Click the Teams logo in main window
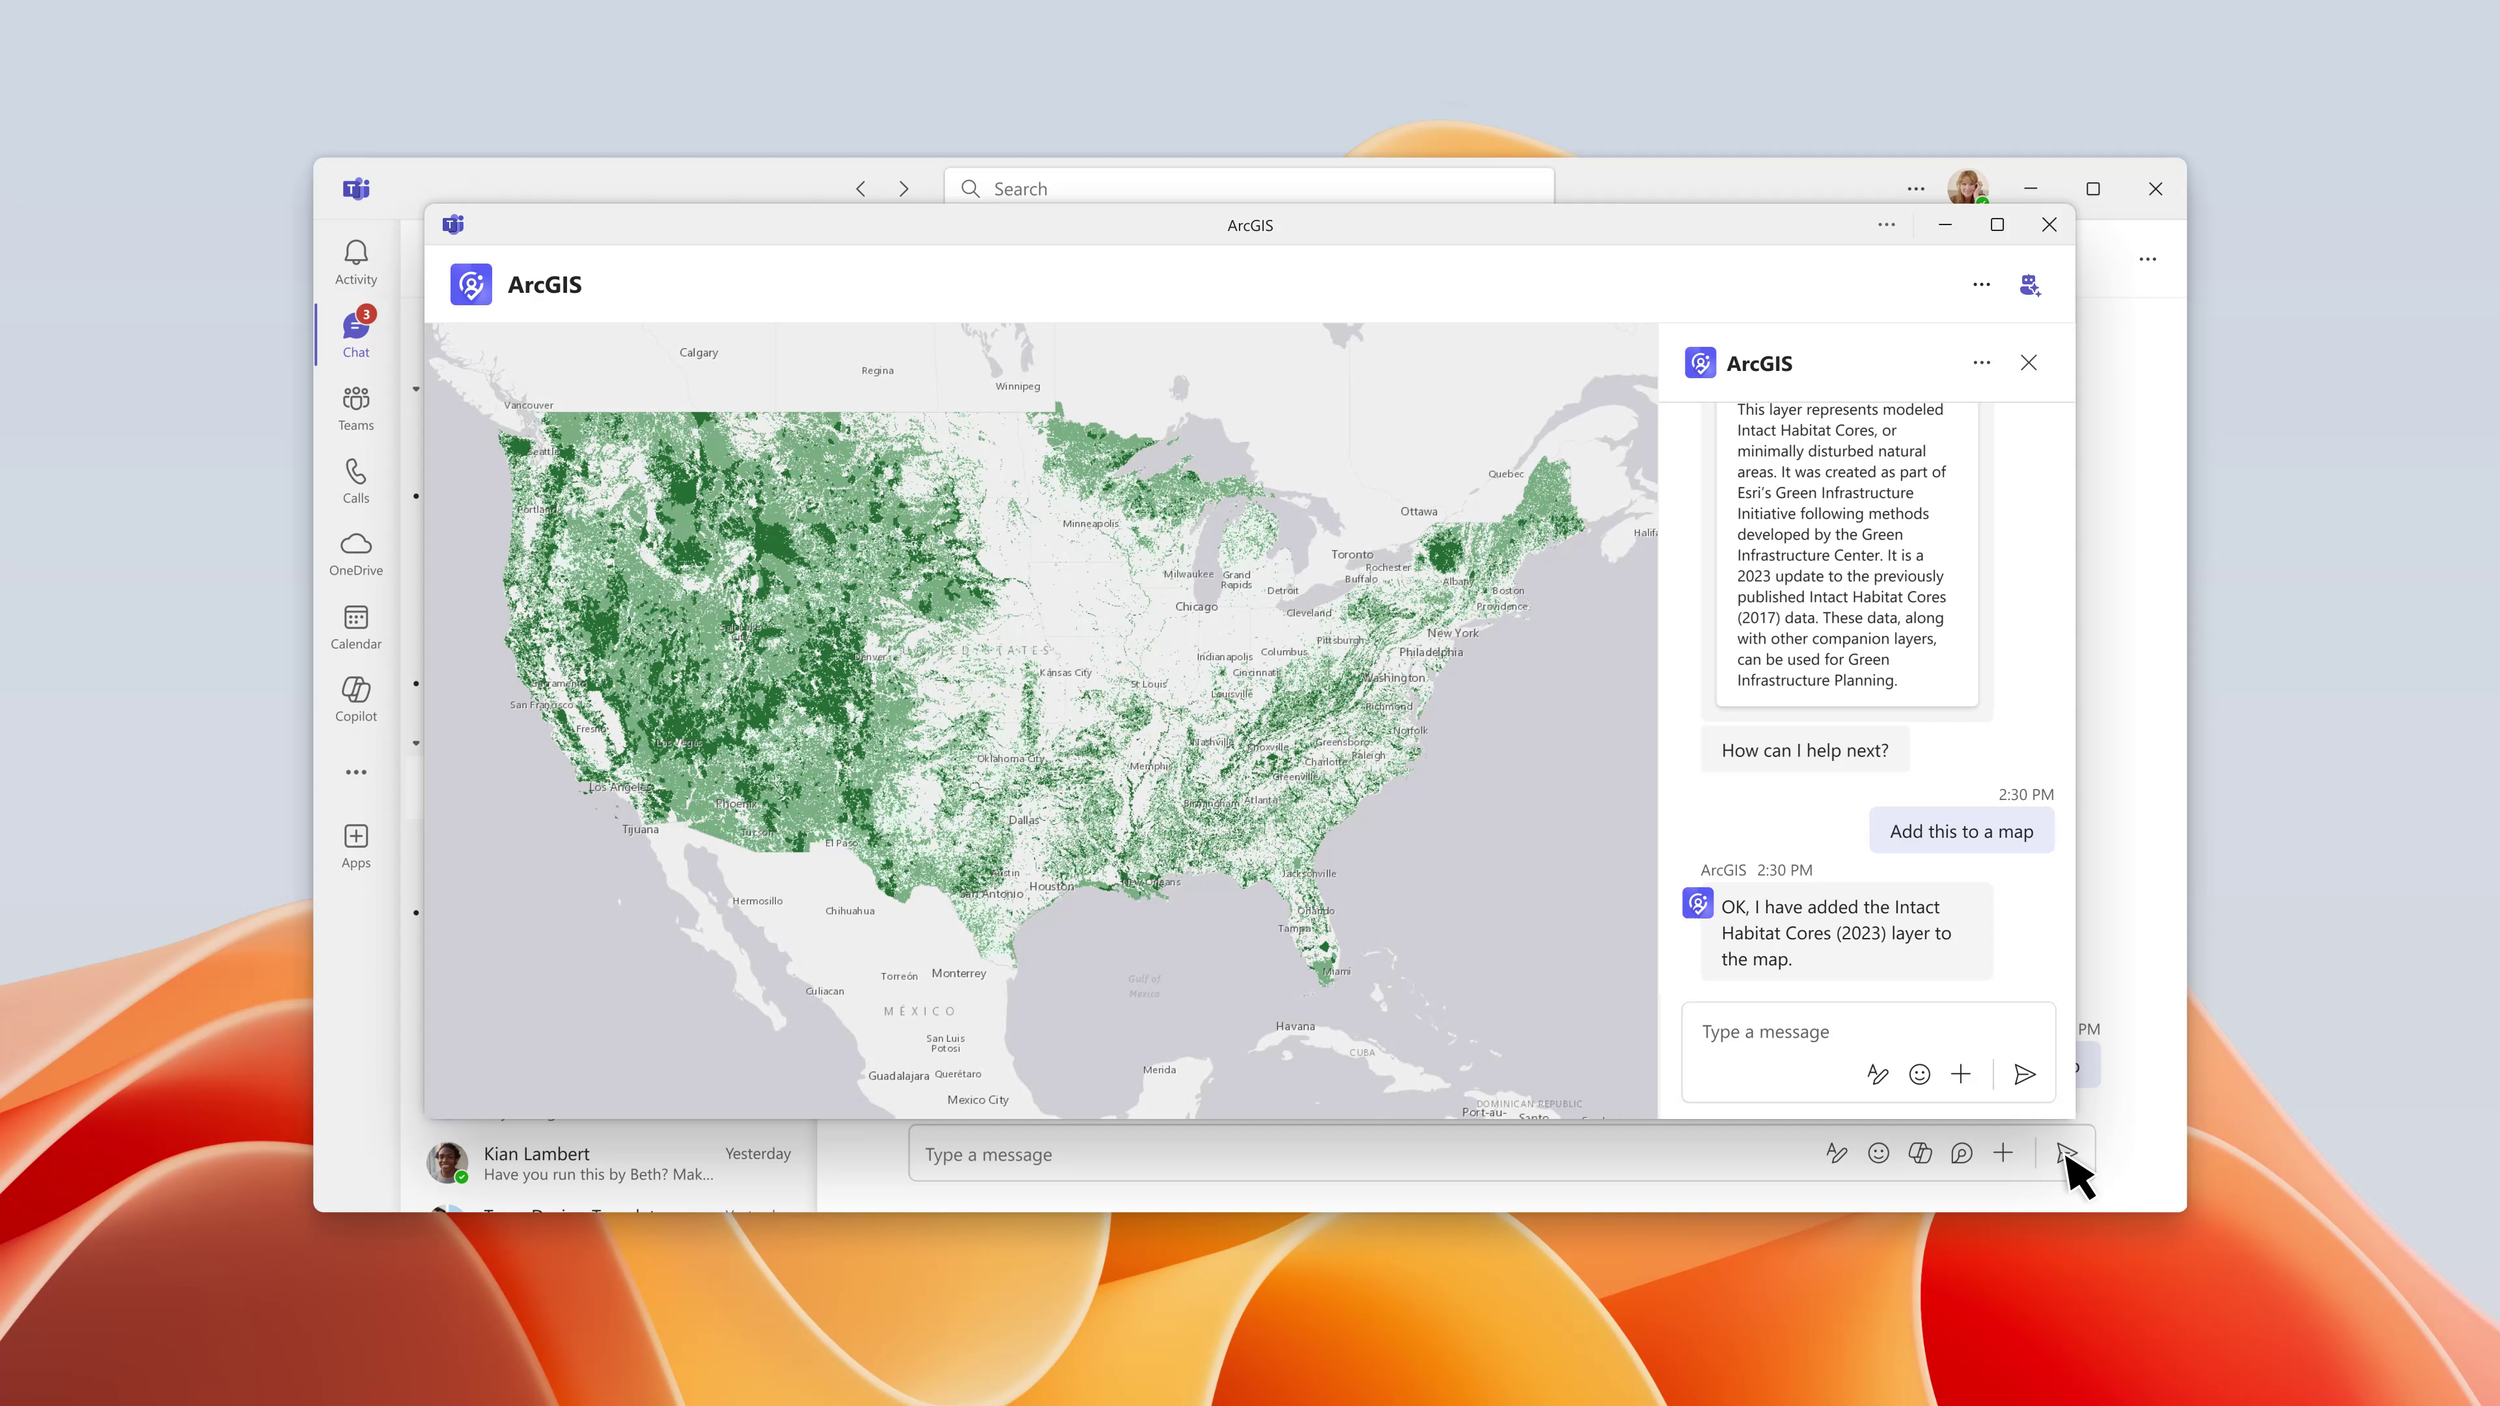This screenshot has height=1406, width=2500. [356, 189]
